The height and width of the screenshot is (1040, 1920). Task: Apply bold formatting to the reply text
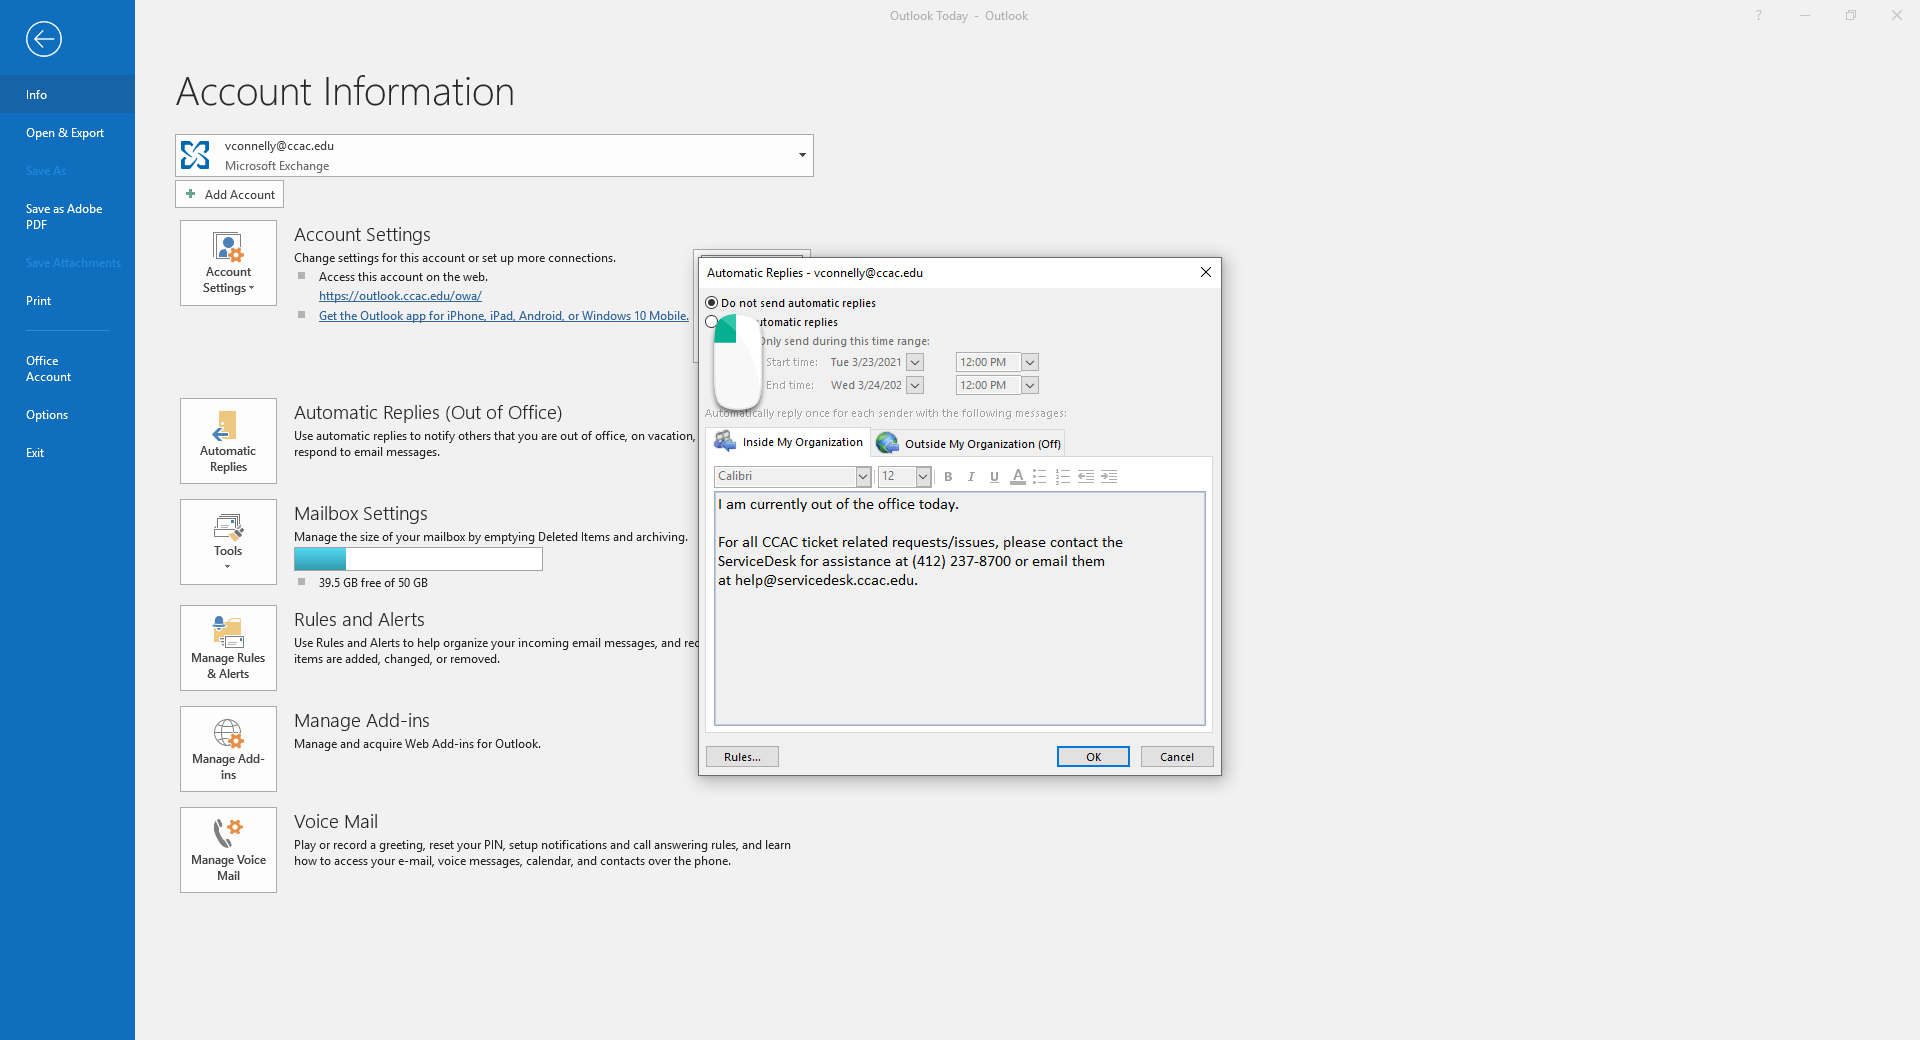[x=948, y=477]
